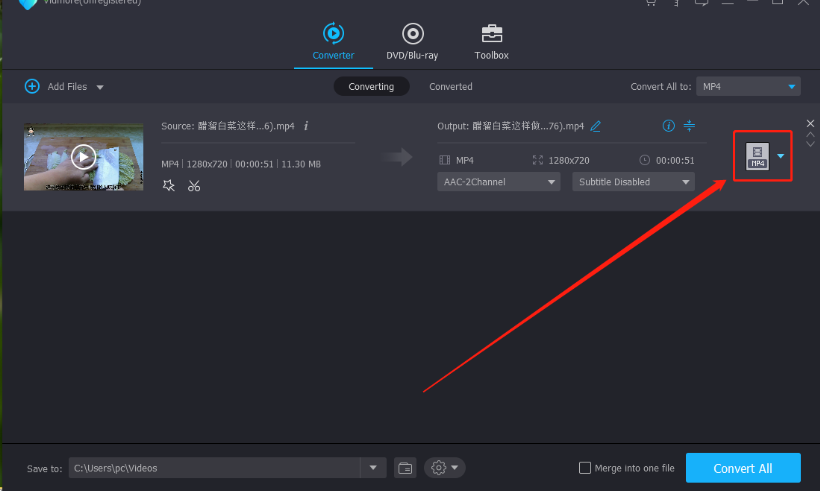The image size is (820, 491).
Task: Switch to the DVD/Blu-ray tab
Action: click(412, 41)
